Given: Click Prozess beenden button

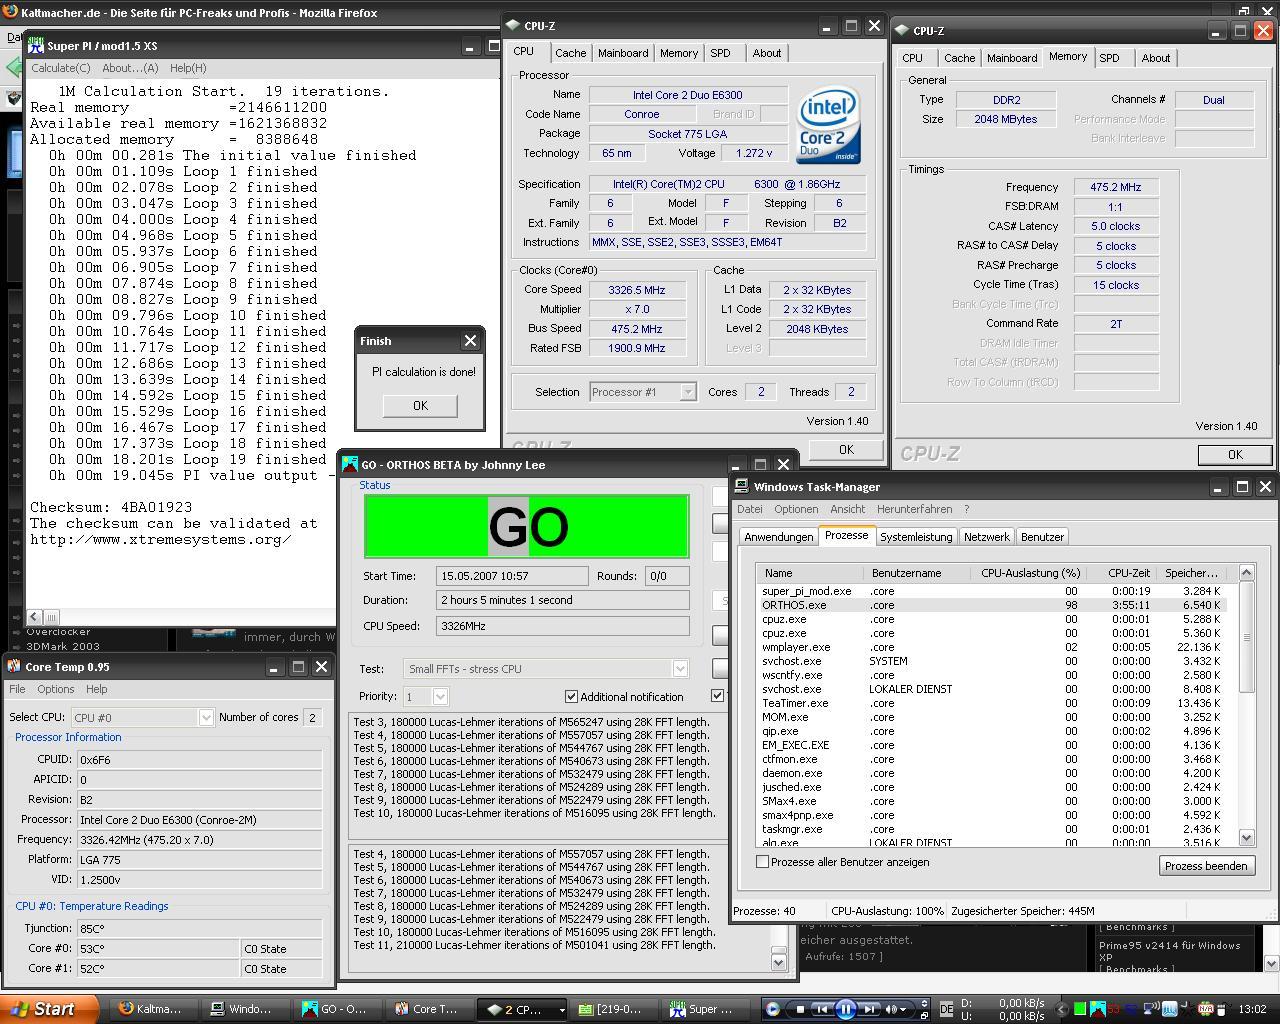Looking at the screenshot, I should pyautogui.click(x=1206, y=866).
